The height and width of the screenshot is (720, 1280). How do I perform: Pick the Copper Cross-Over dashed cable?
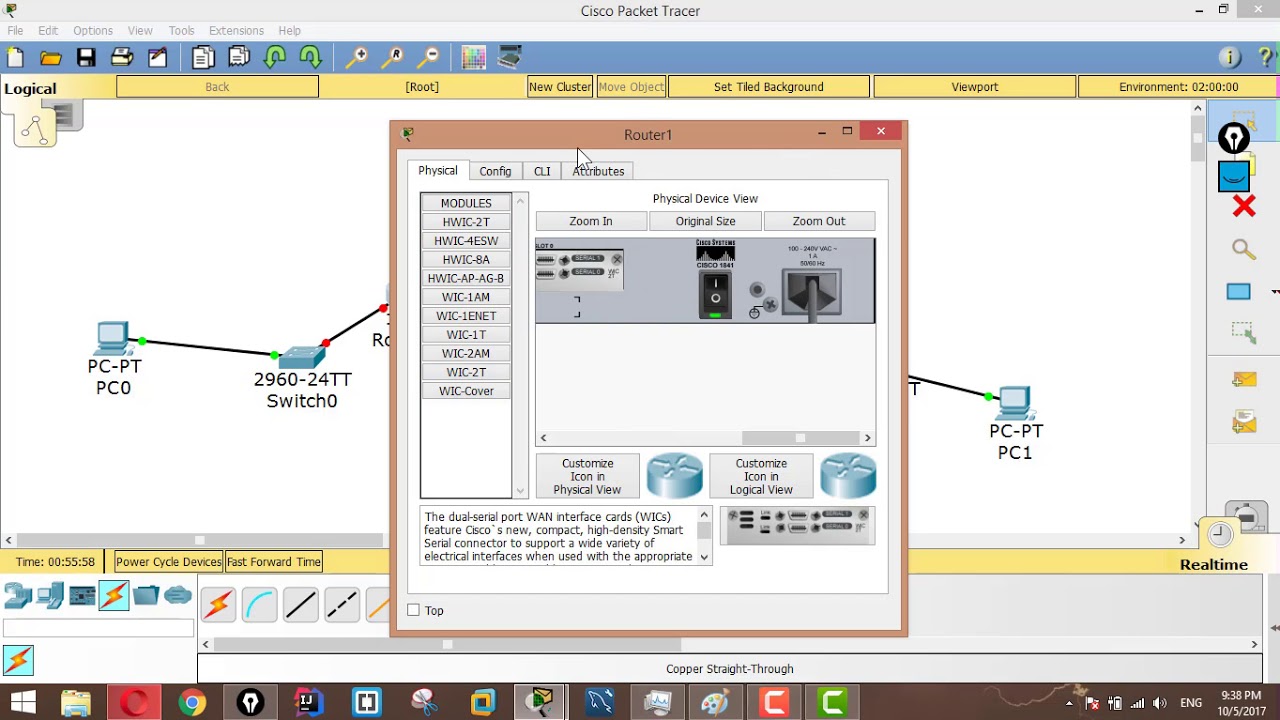[x=341, y=604]
